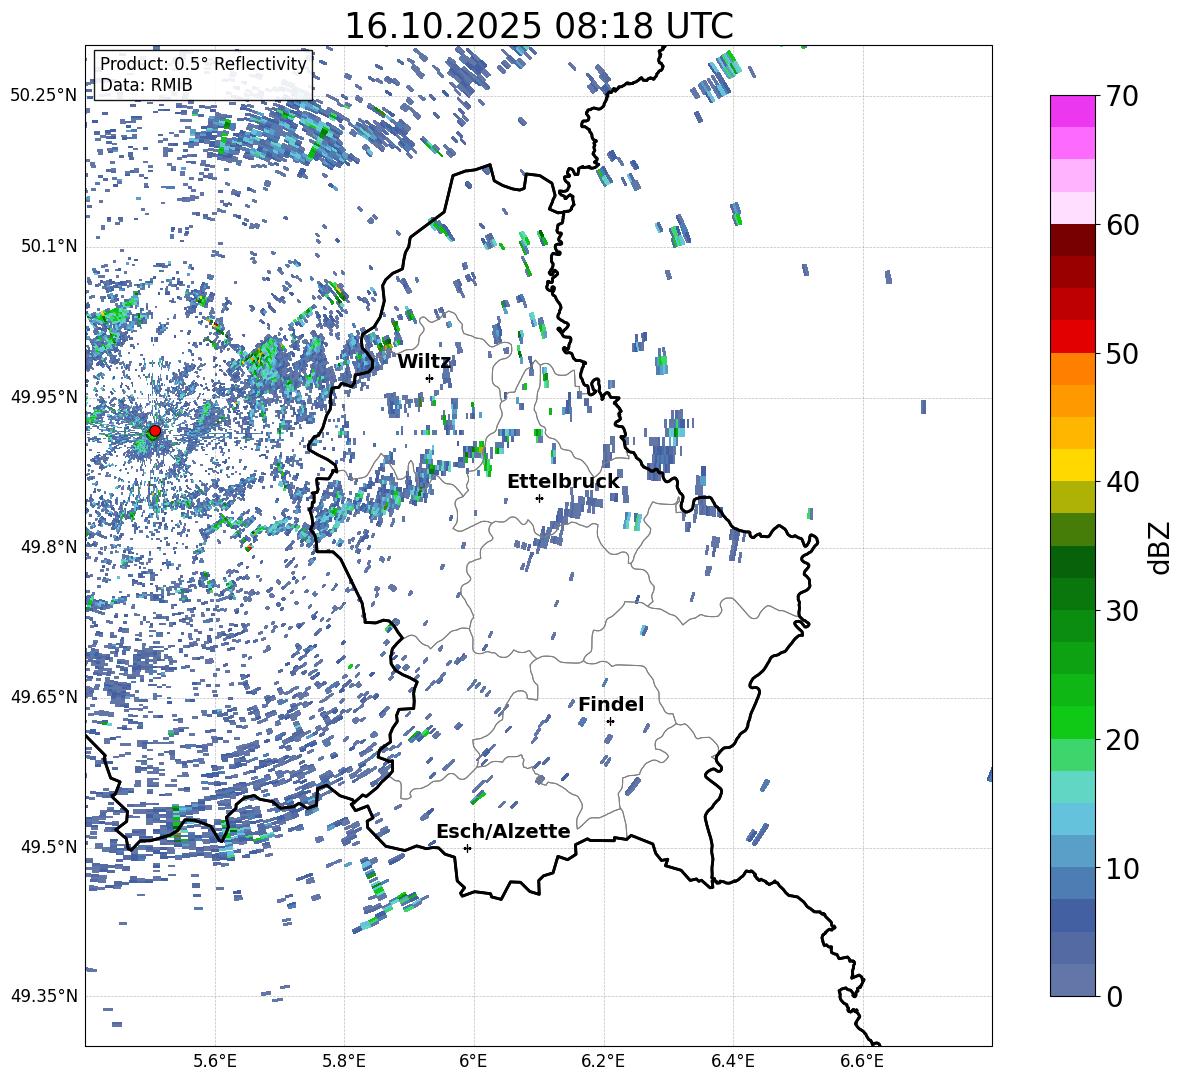Click the dark maroon swatch below 60

tap(1072, 240)
